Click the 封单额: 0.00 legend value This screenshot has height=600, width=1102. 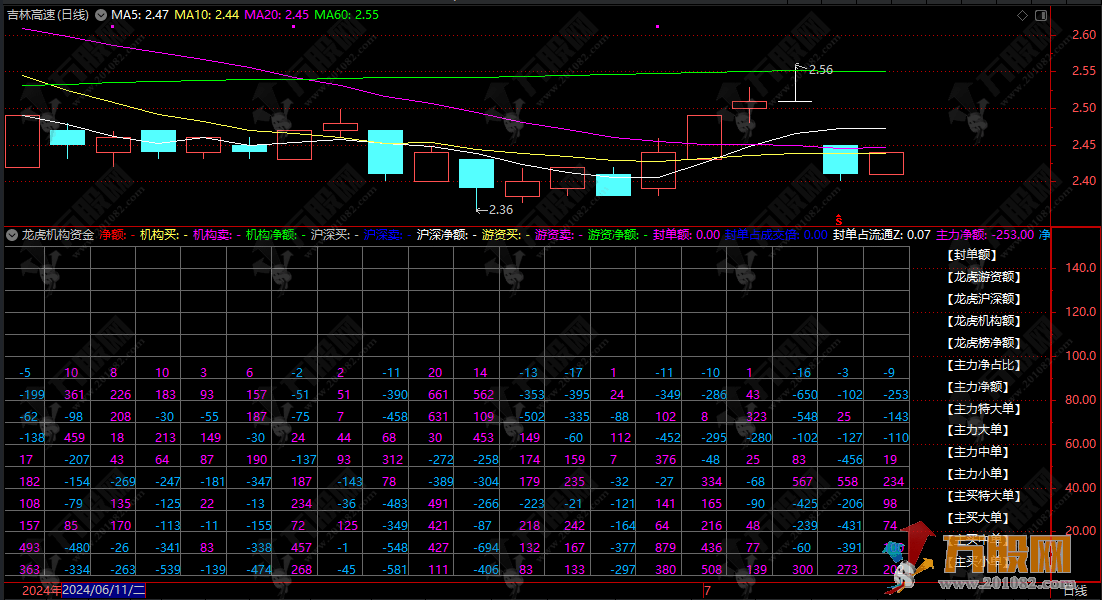(x=687, y=235)
